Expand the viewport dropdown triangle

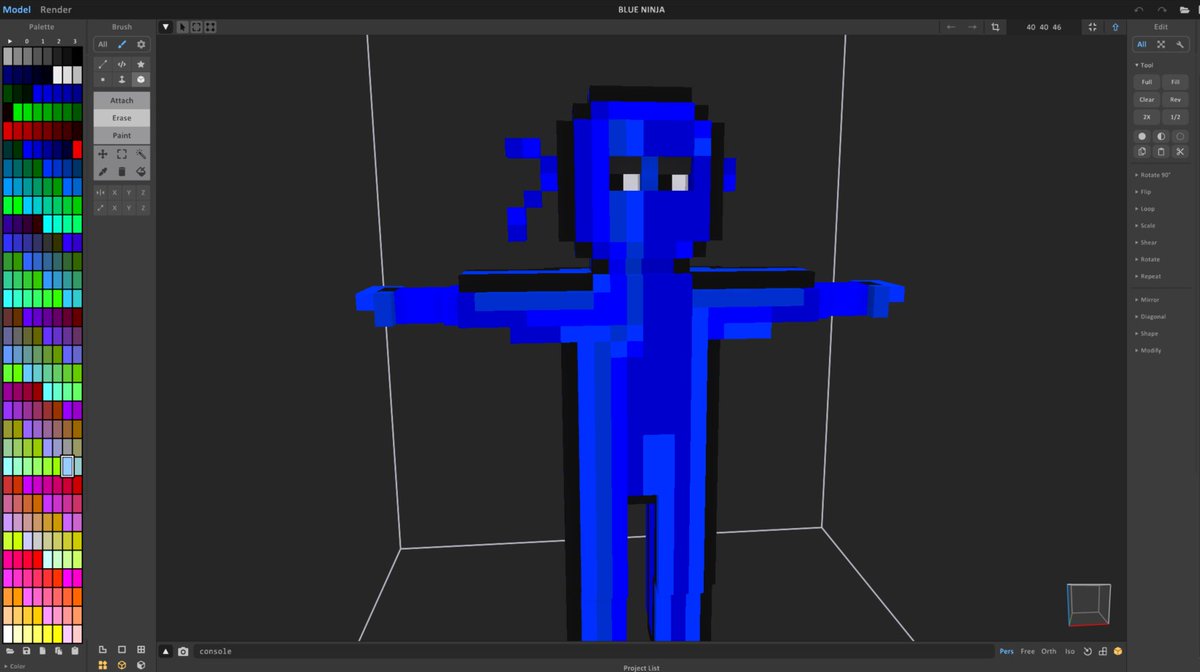(166, 27)
